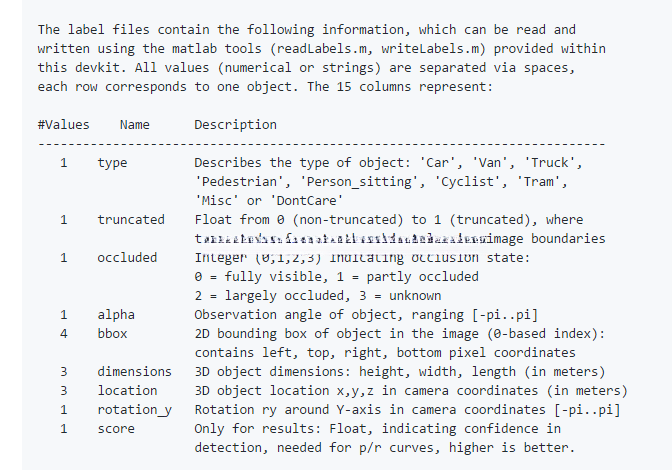Screen dimensions: 672x470
Task: Click the number 4 beside bbox
Action: pyautogui.click(x=63, y=333)
